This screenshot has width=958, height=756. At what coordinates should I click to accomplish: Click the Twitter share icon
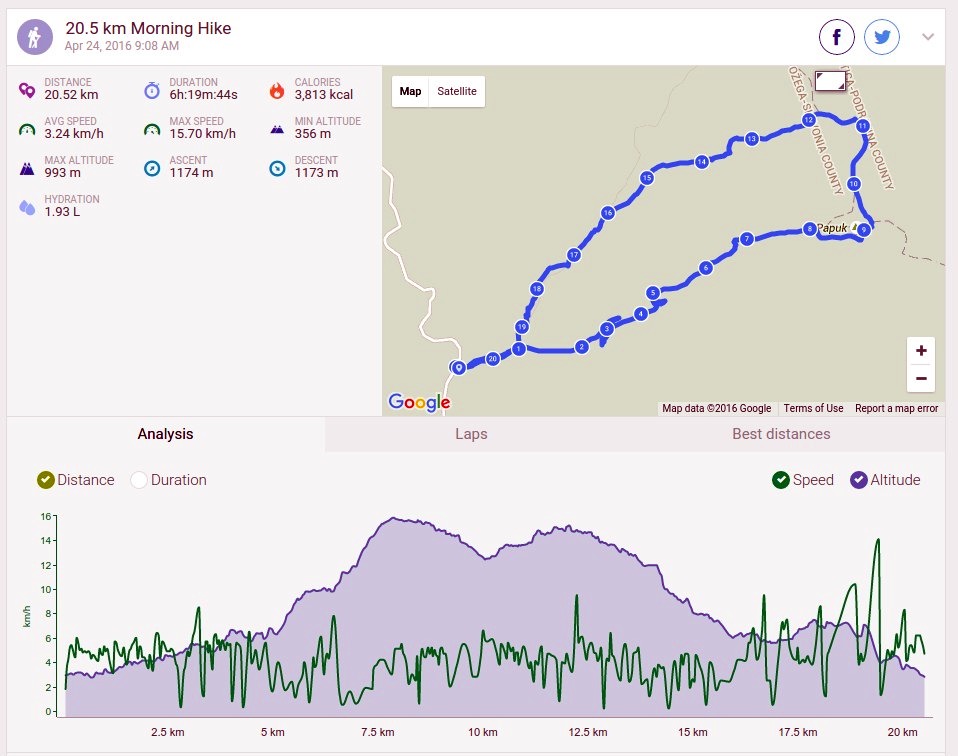tap(882, 37)
